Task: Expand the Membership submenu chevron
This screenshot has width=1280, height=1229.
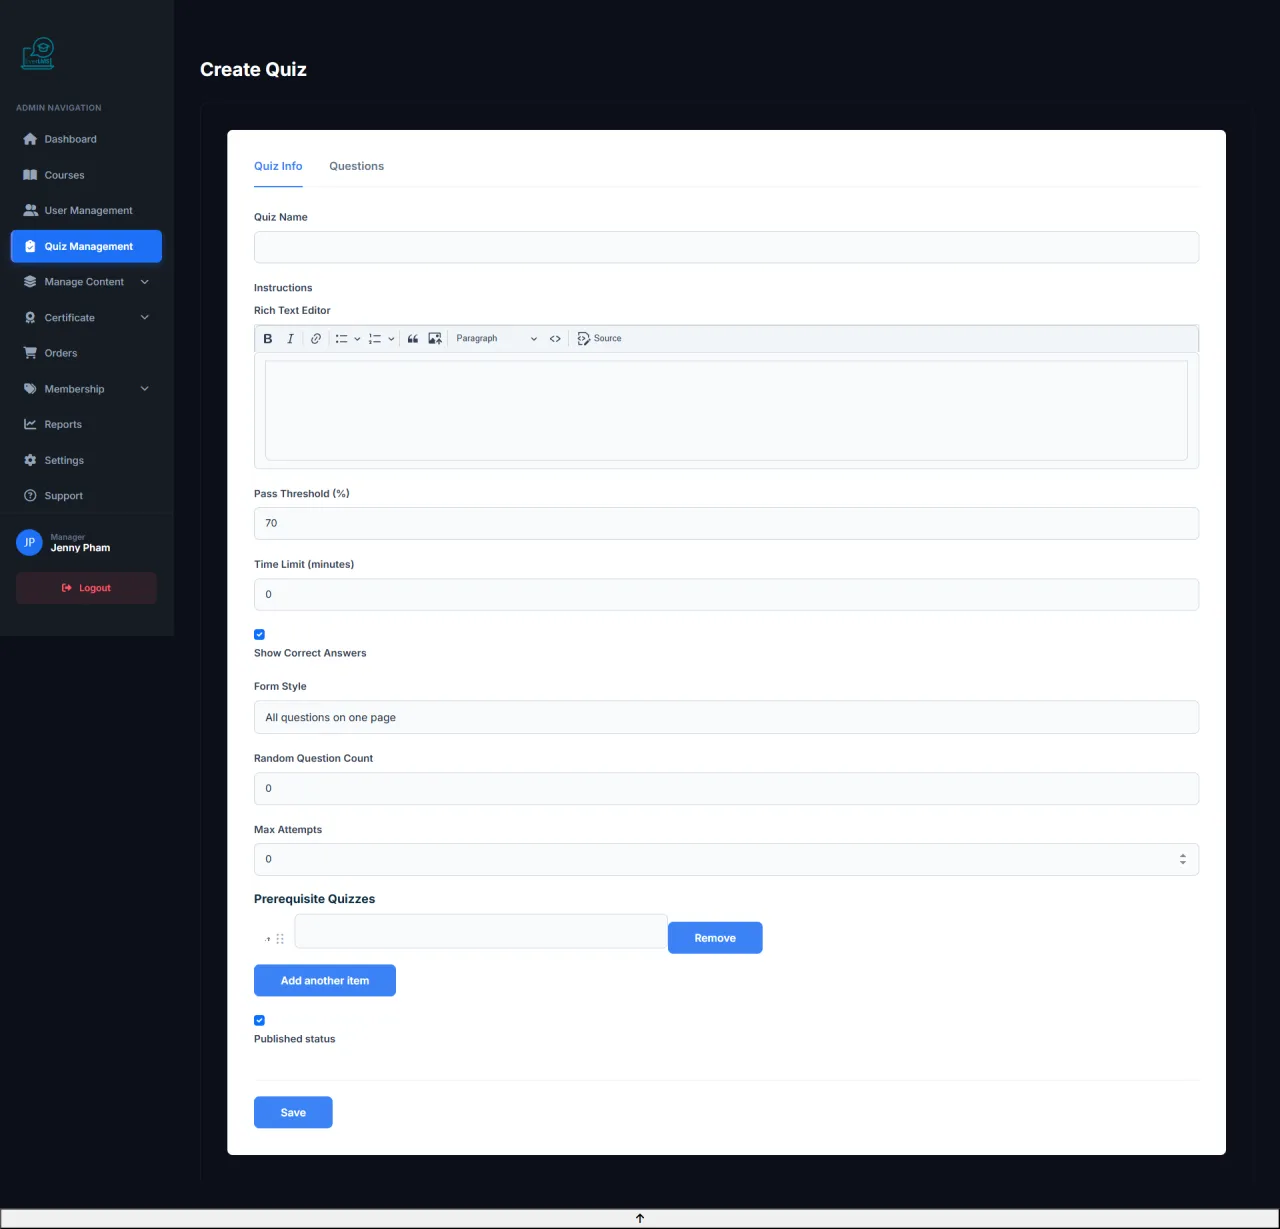Action: (145, 389)
